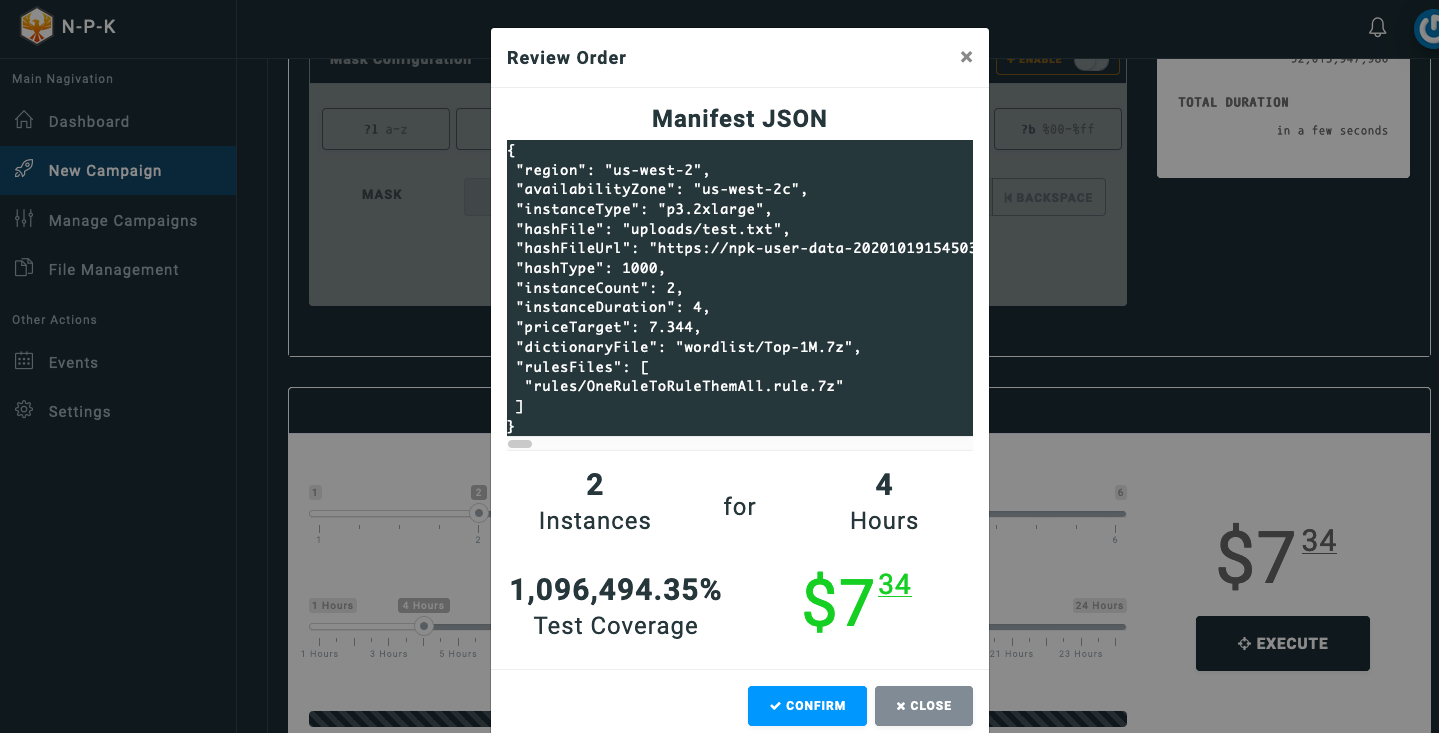
Task: Confirm the order in review dialog
Action: [807, 706]
